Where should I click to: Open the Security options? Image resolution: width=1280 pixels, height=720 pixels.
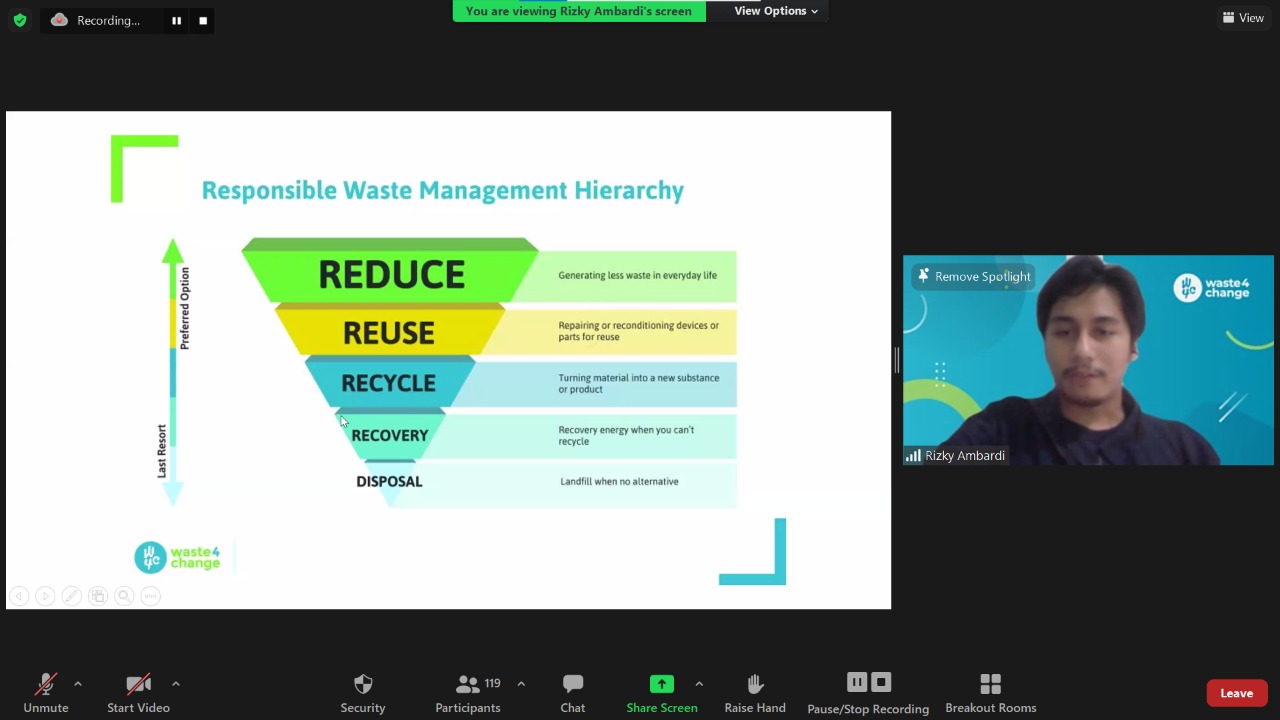pos(362,693)
